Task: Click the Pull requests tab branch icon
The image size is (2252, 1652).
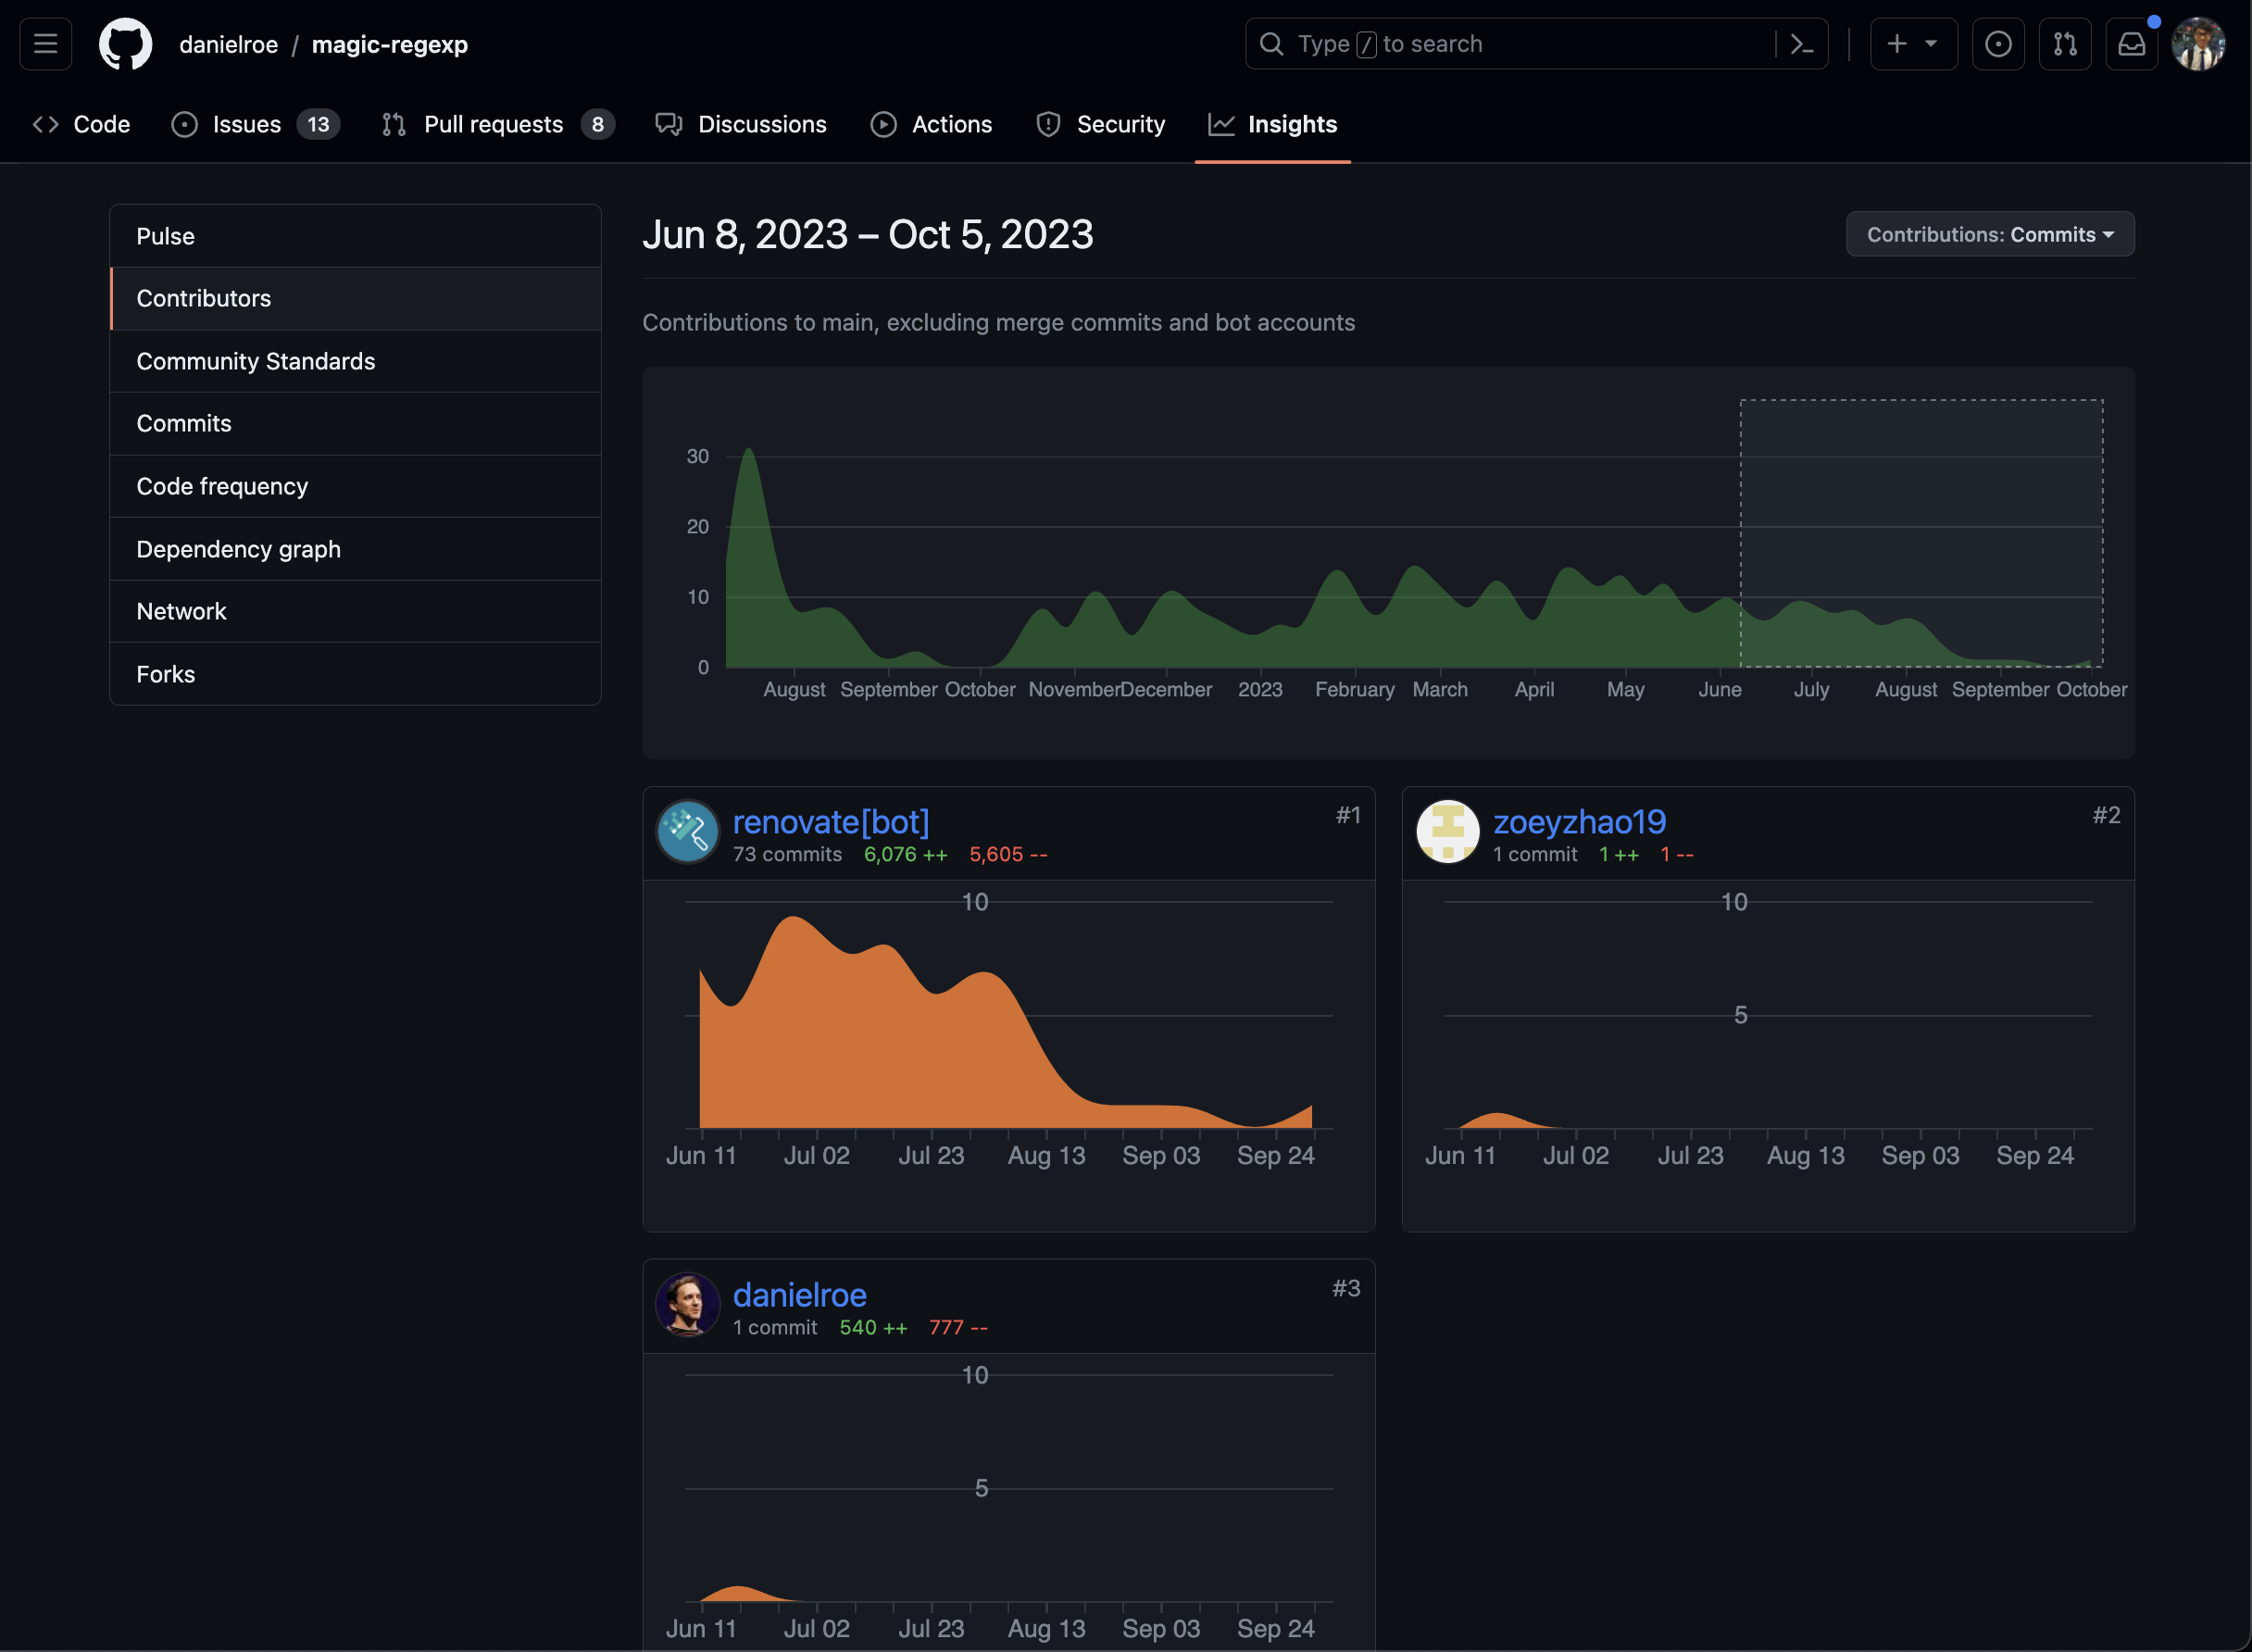Action: point(395,124)
